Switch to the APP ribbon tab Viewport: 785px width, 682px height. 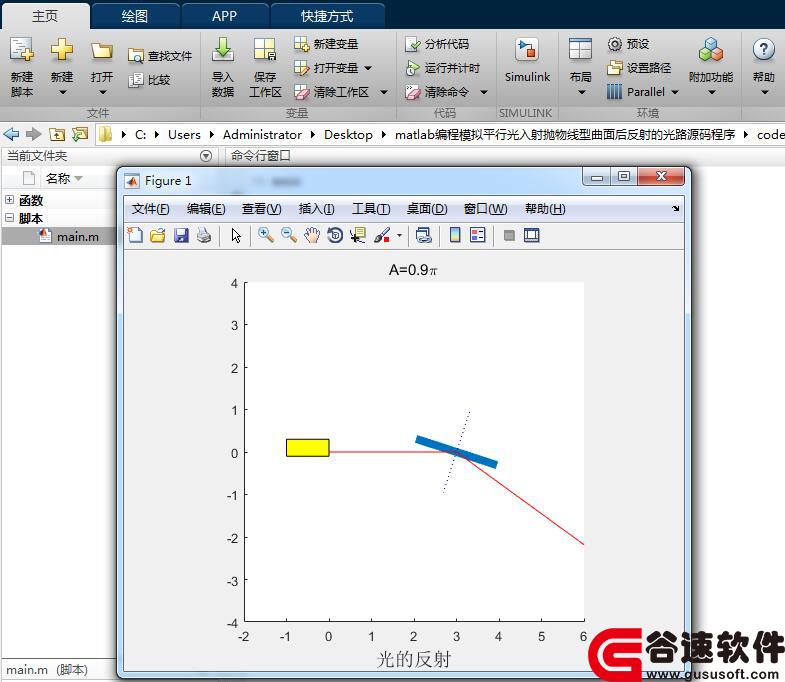pyautogui.click(x=224, y=16)
